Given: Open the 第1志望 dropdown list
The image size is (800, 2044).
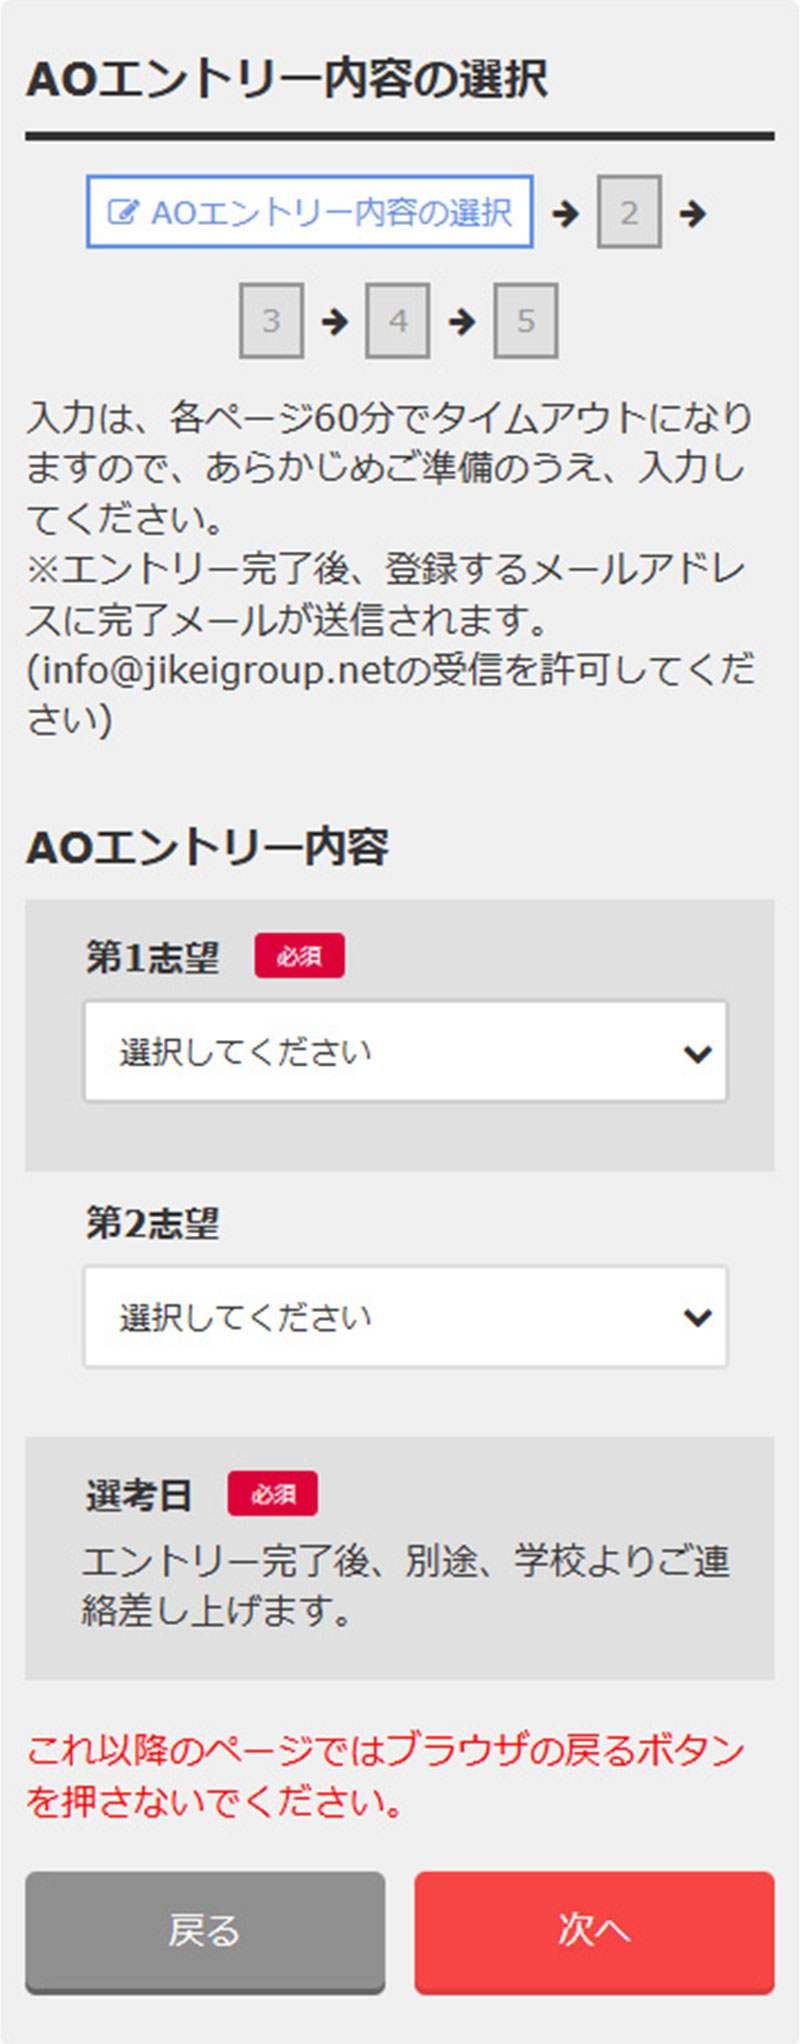Looking at the screenshot, I should point(405,1053).
